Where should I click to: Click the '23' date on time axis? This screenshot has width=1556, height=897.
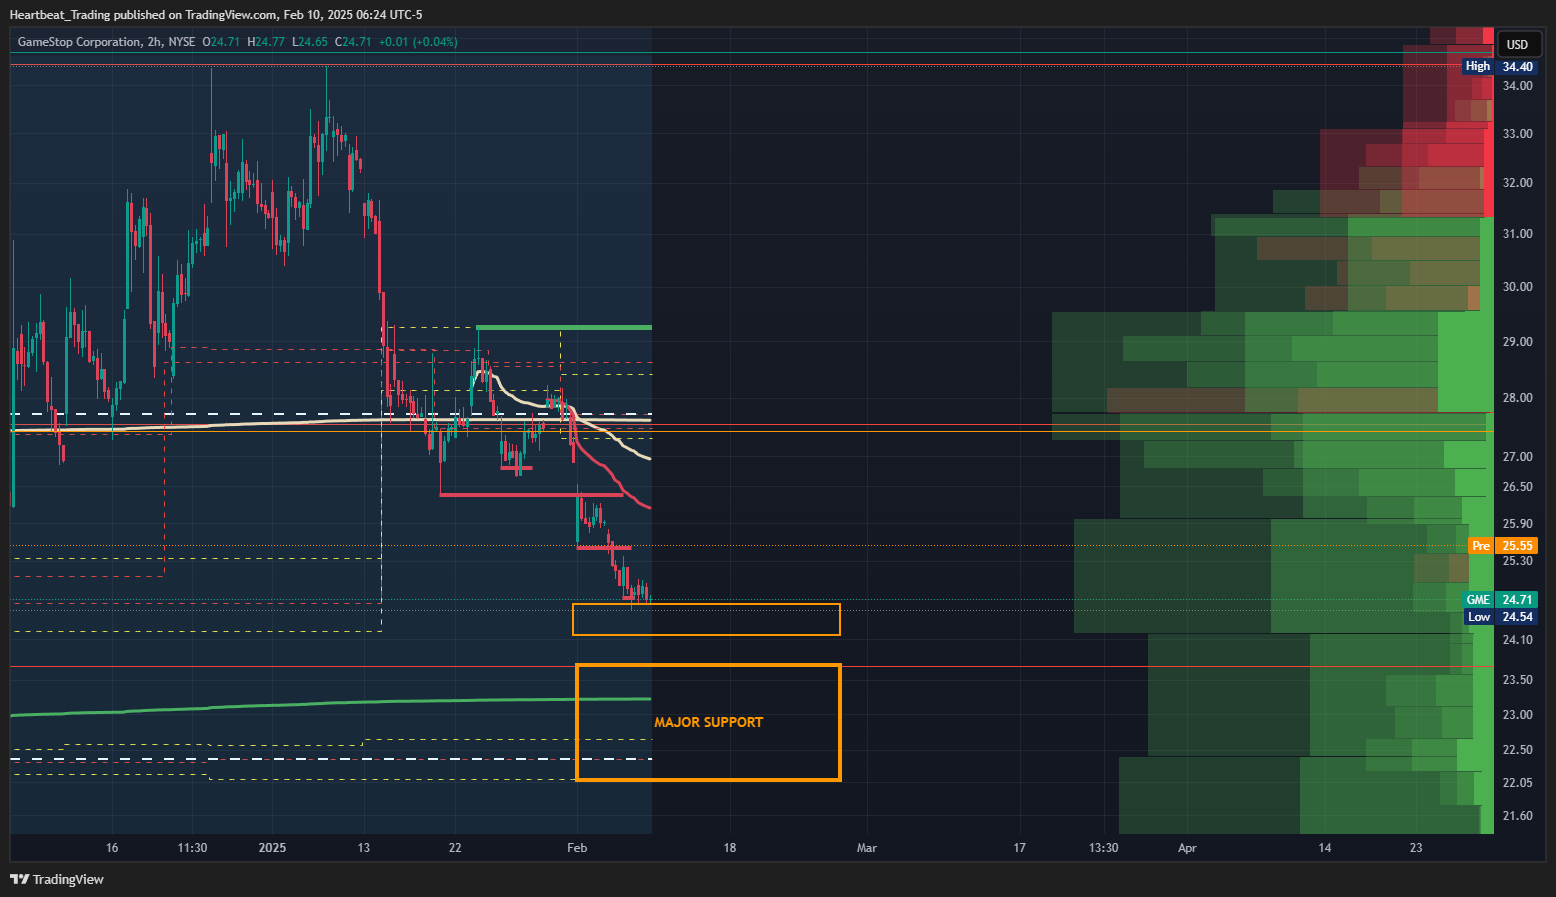click(x=1416, y=848)
